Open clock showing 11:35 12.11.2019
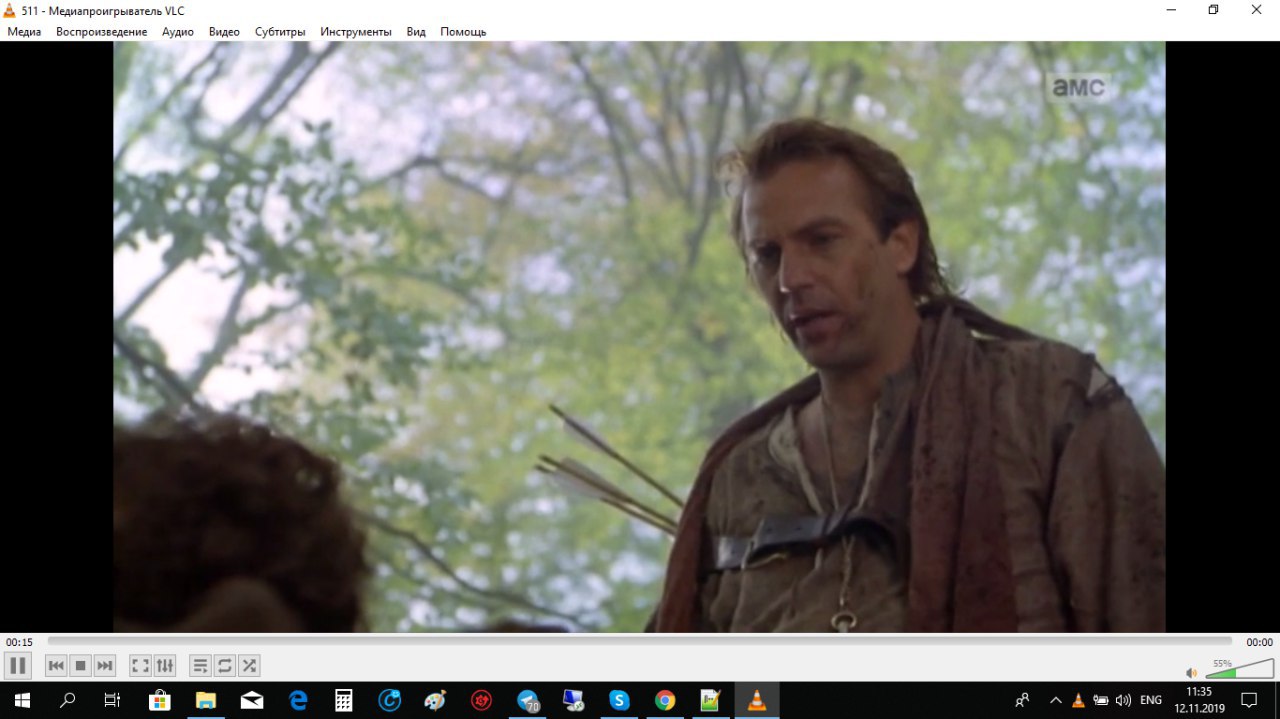 tap(1199, 700)
